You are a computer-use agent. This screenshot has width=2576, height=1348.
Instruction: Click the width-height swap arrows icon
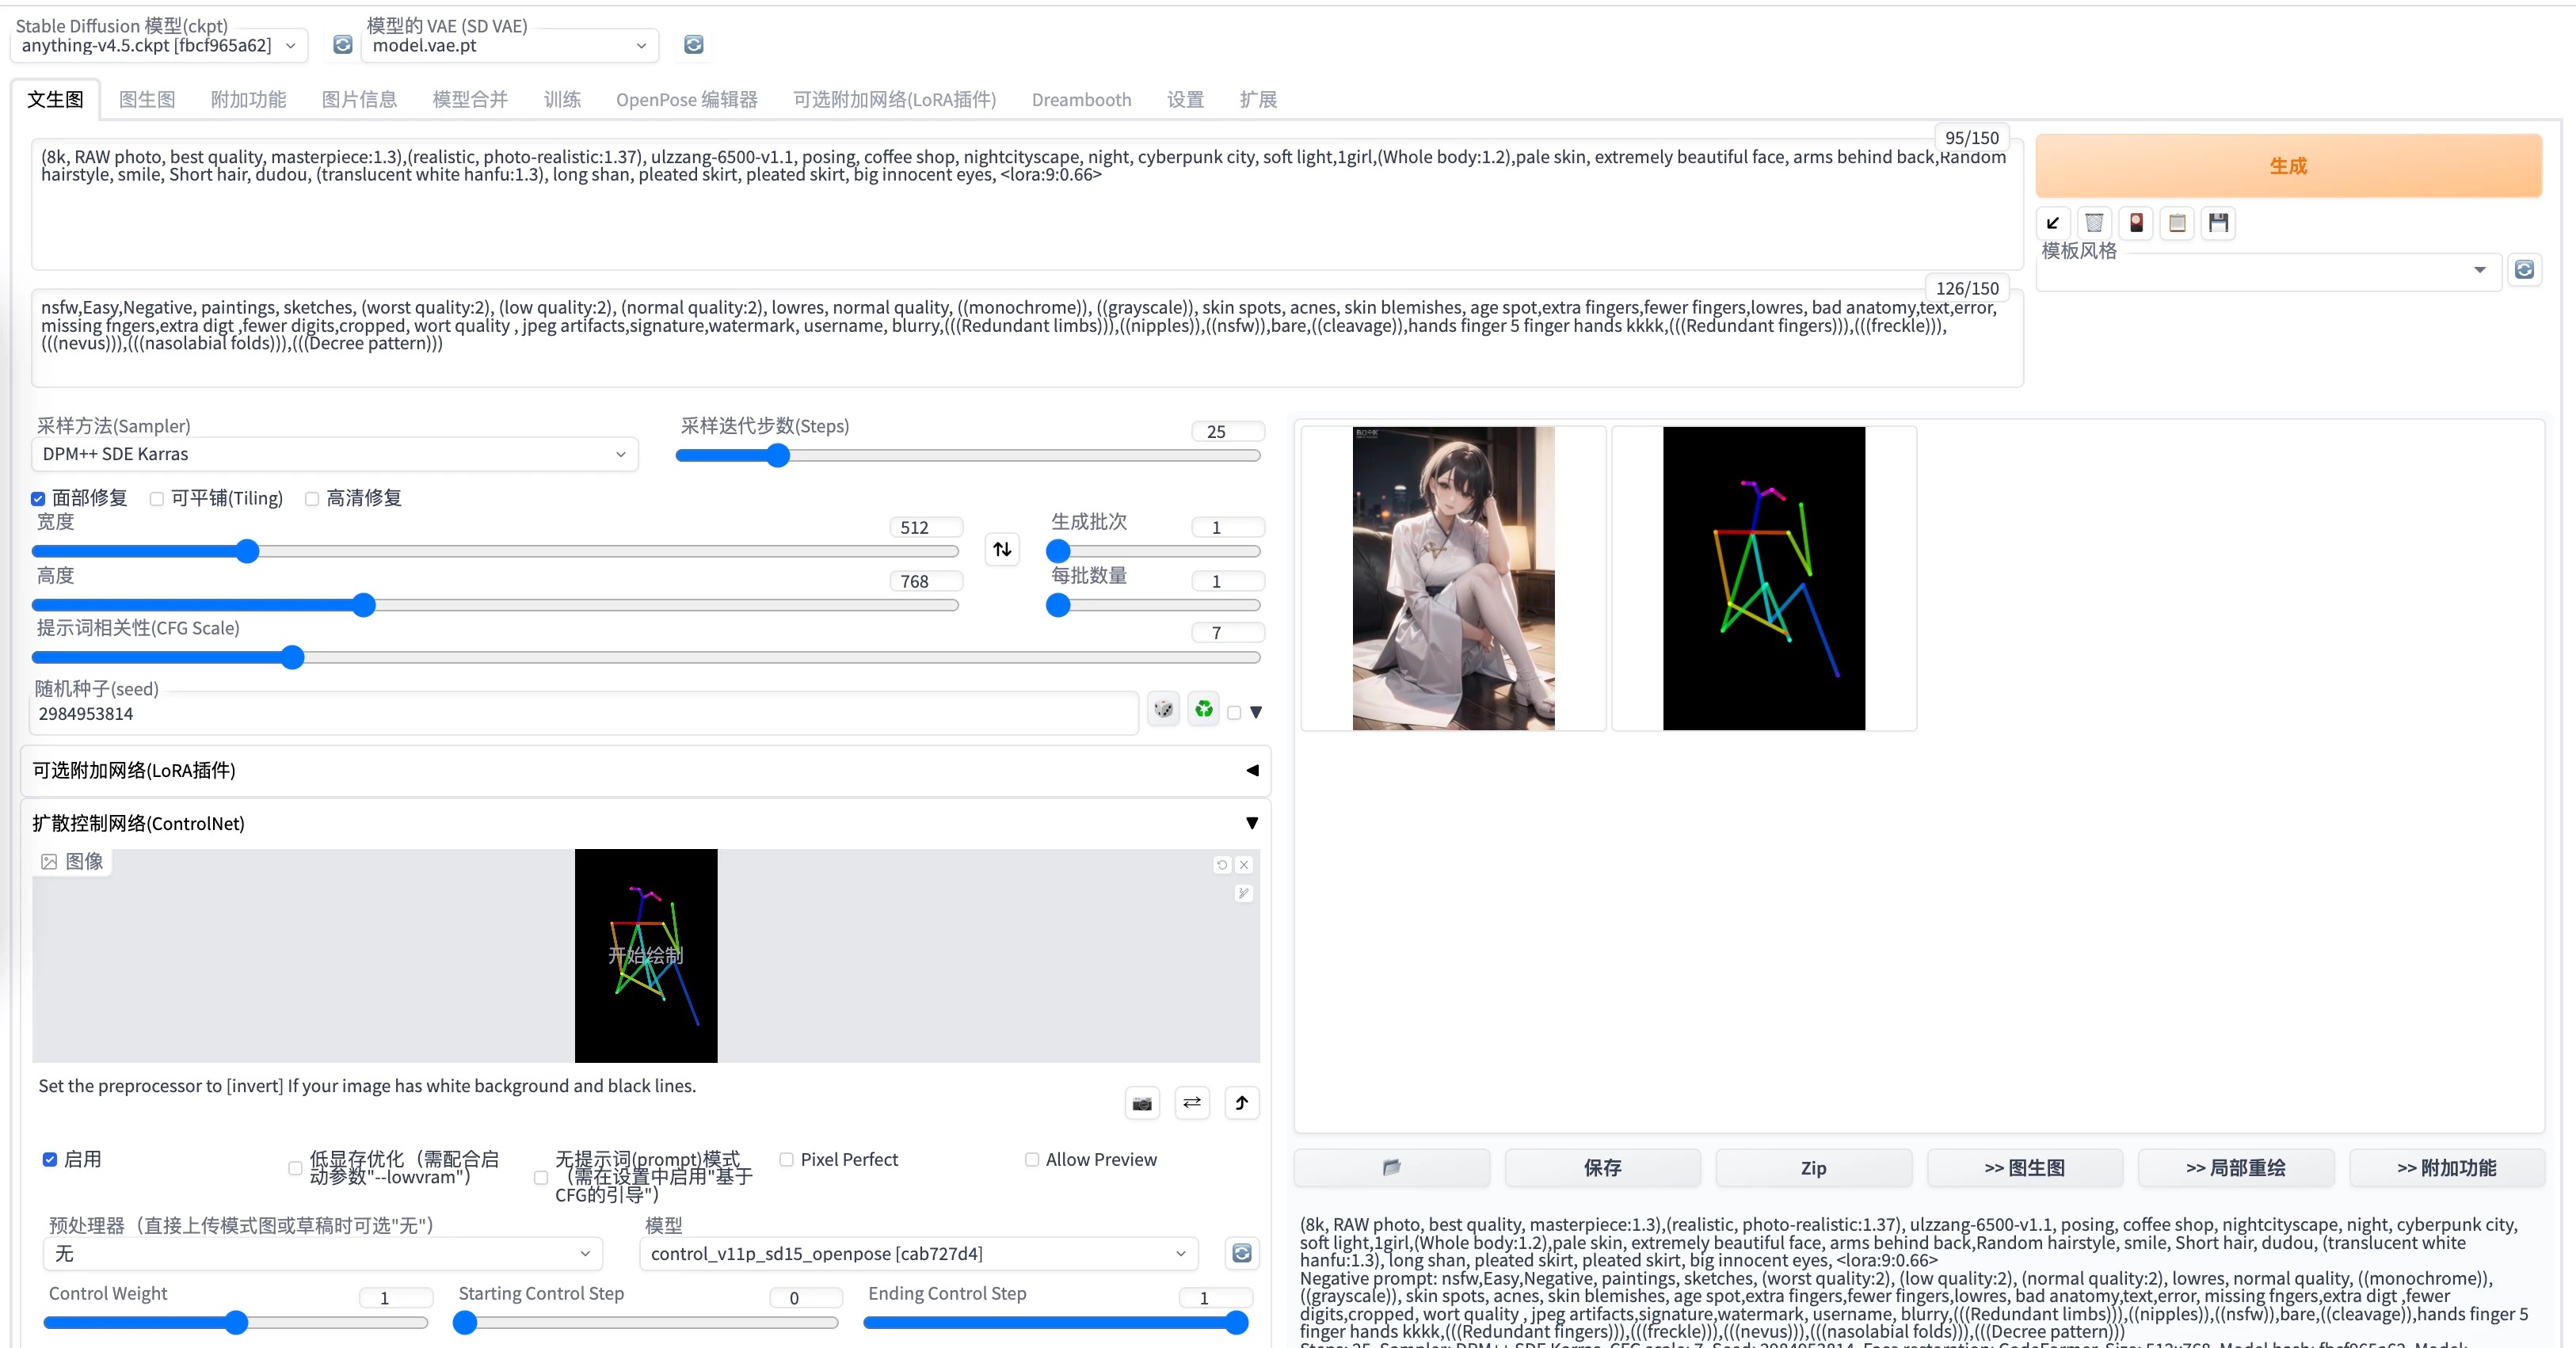pyautogui.click(x=1002, y=549)
